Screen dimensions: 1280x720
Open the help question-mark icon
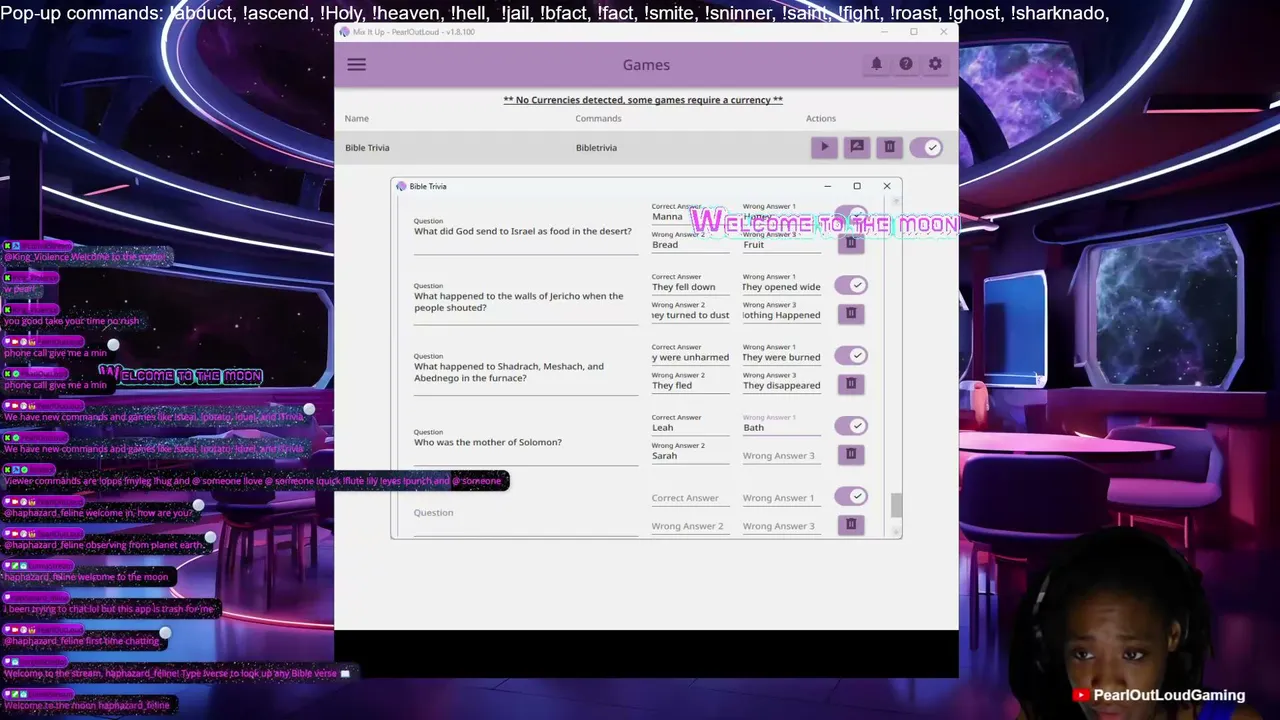point(905,64)
